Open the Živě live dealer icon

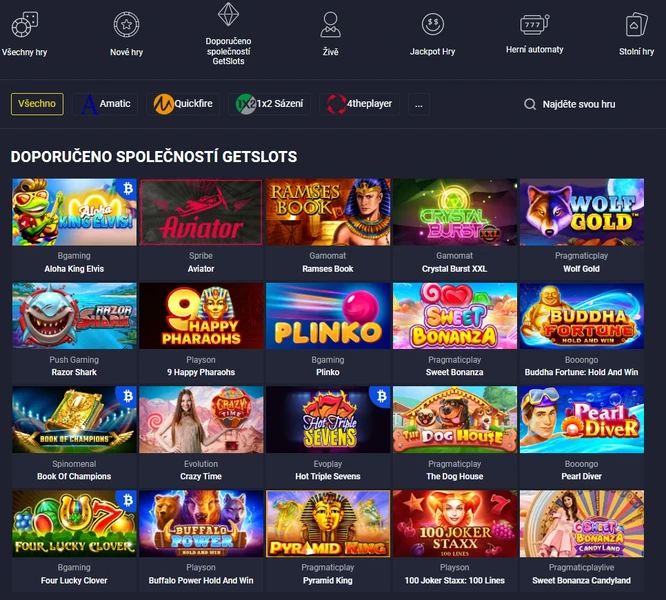330,25
